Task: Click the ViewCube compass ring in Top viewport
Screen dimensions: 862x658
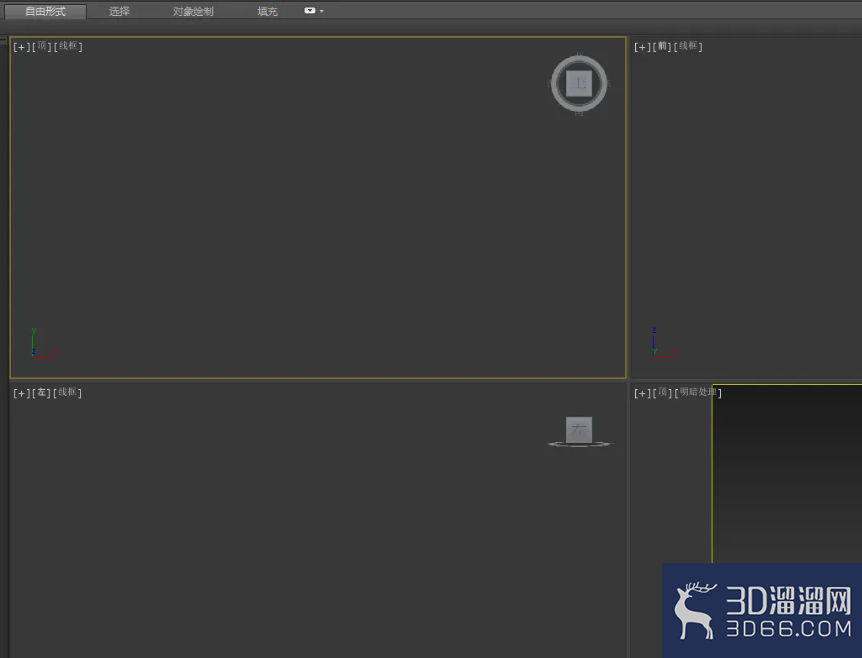Action: click(x=579, y=59)
